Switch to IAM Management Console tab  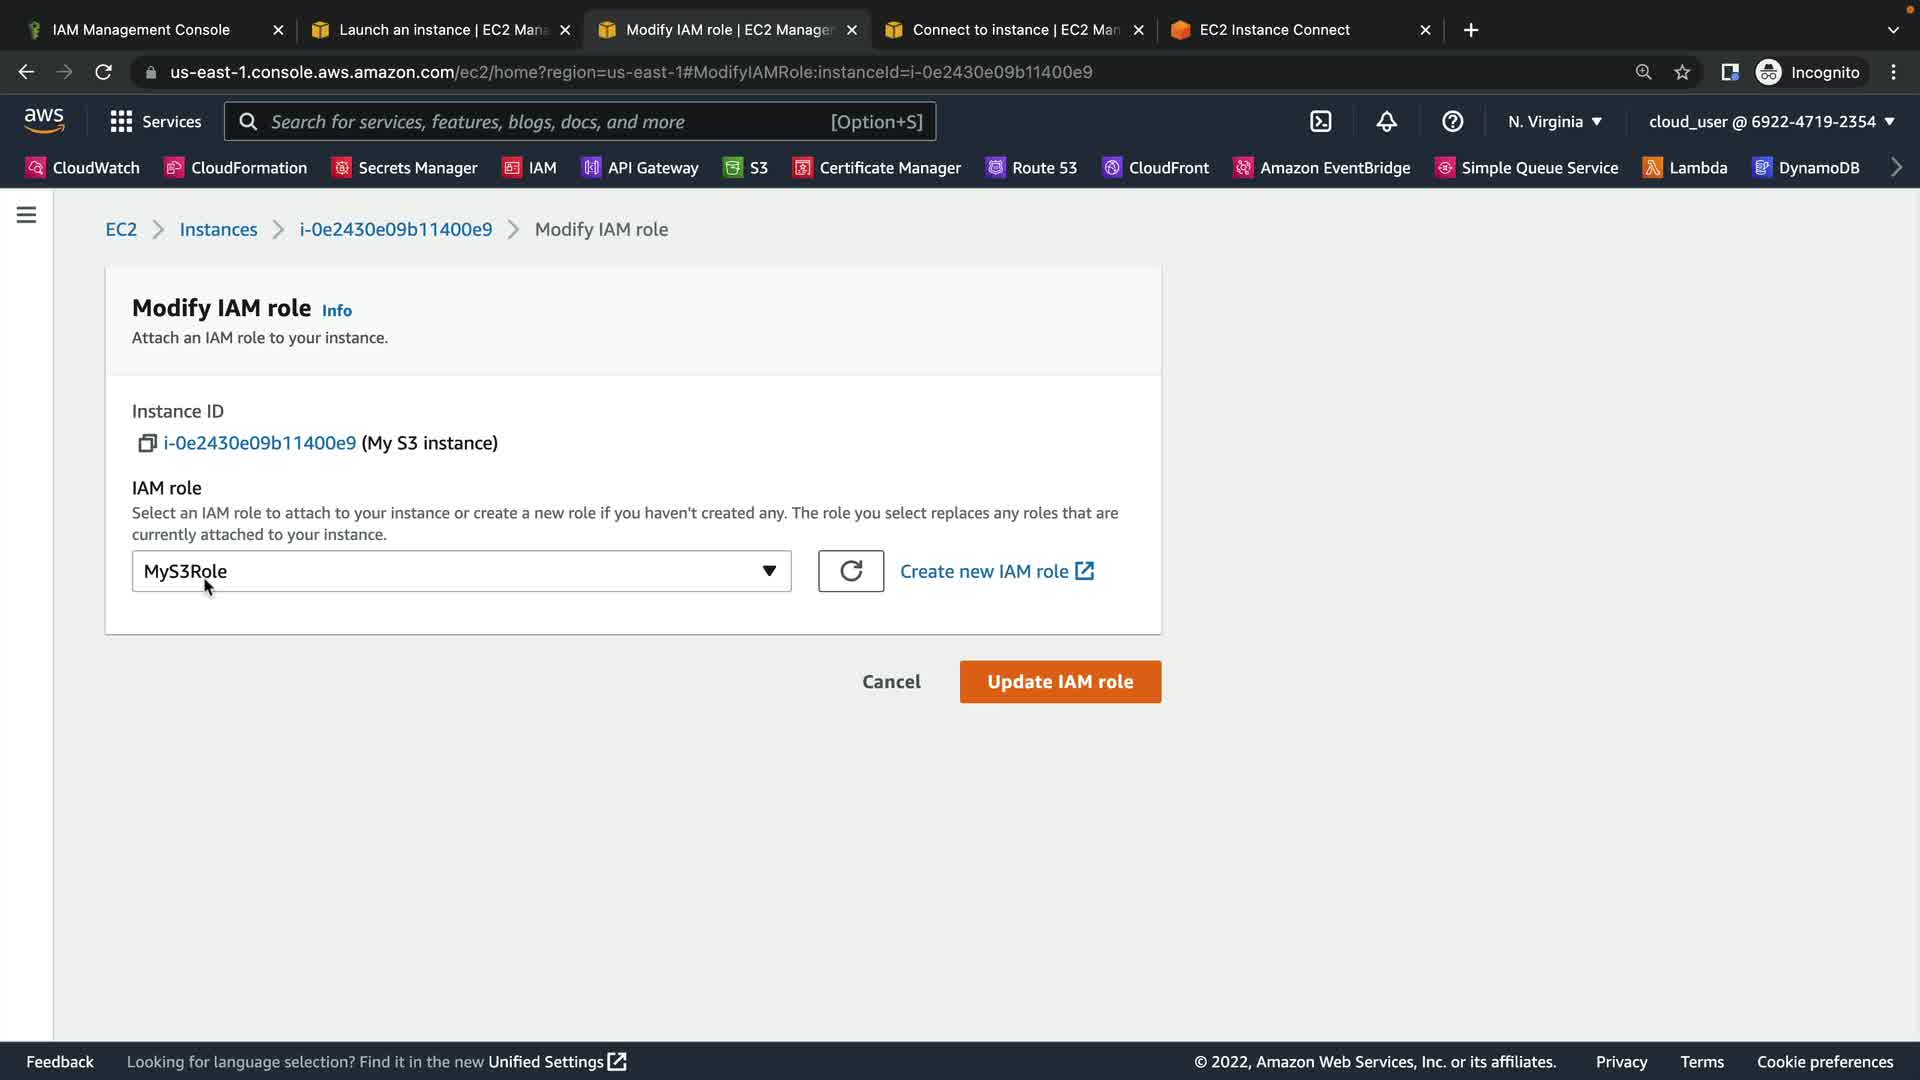pos(141,30)
